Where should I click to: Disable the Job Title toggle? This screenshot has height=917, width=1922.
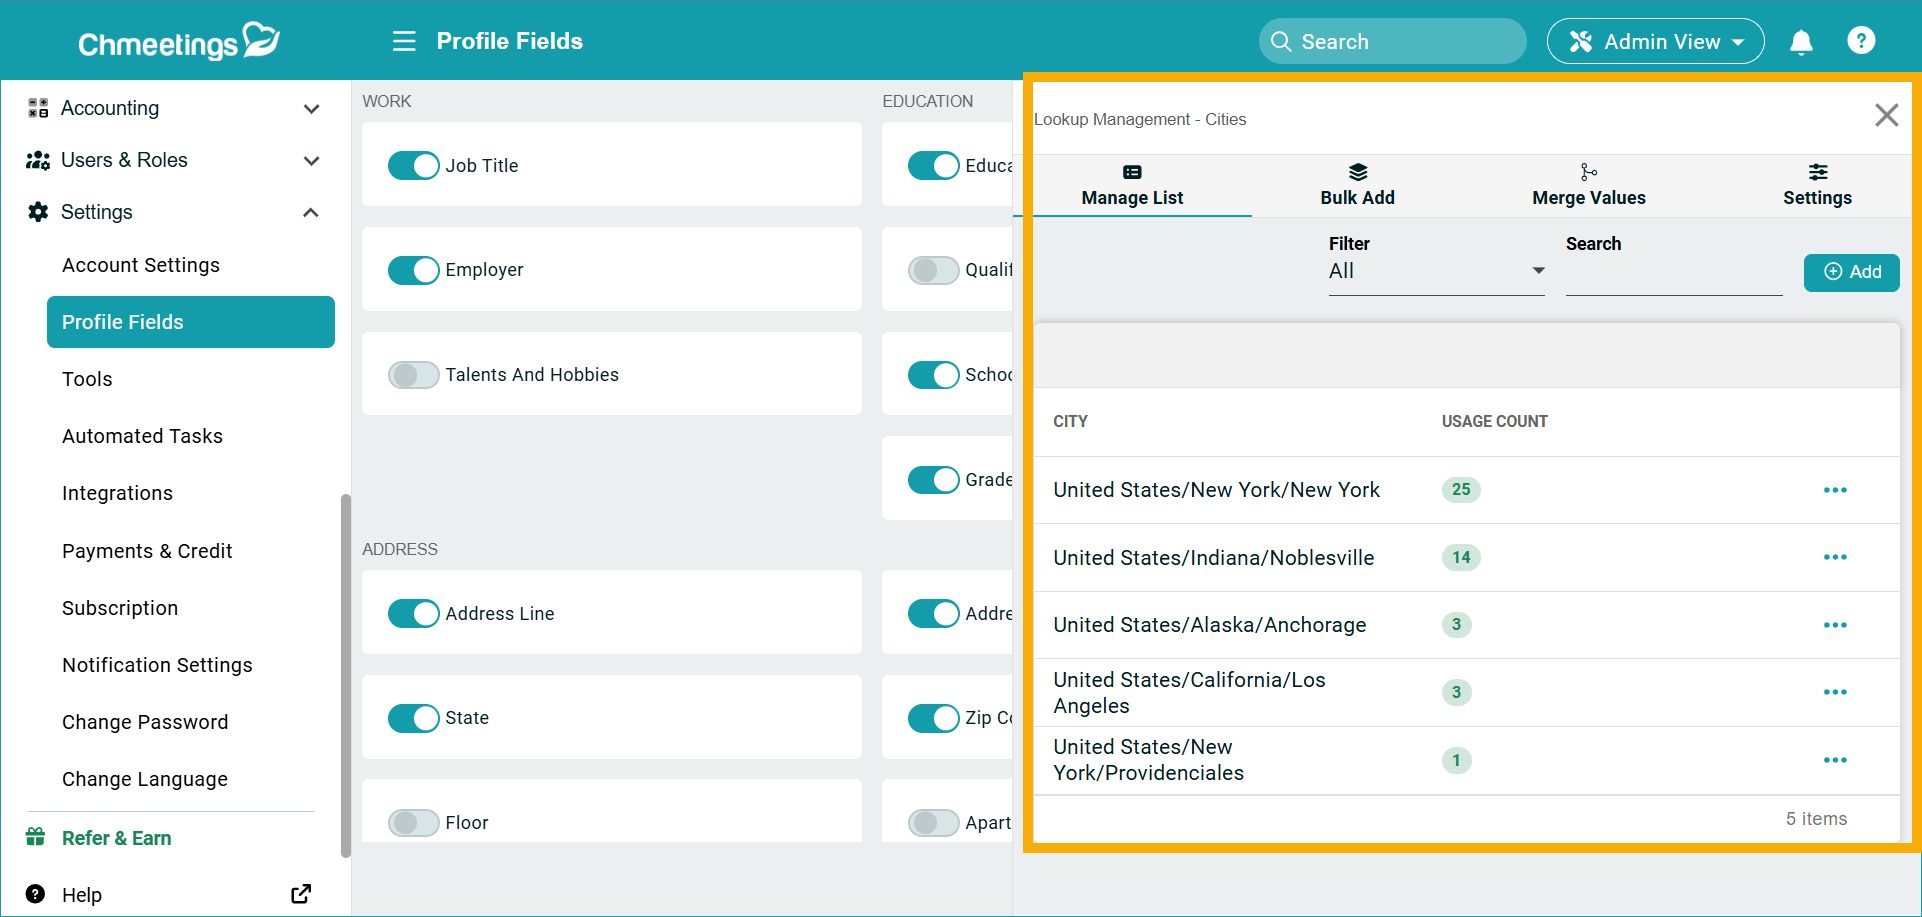(413, 166)
